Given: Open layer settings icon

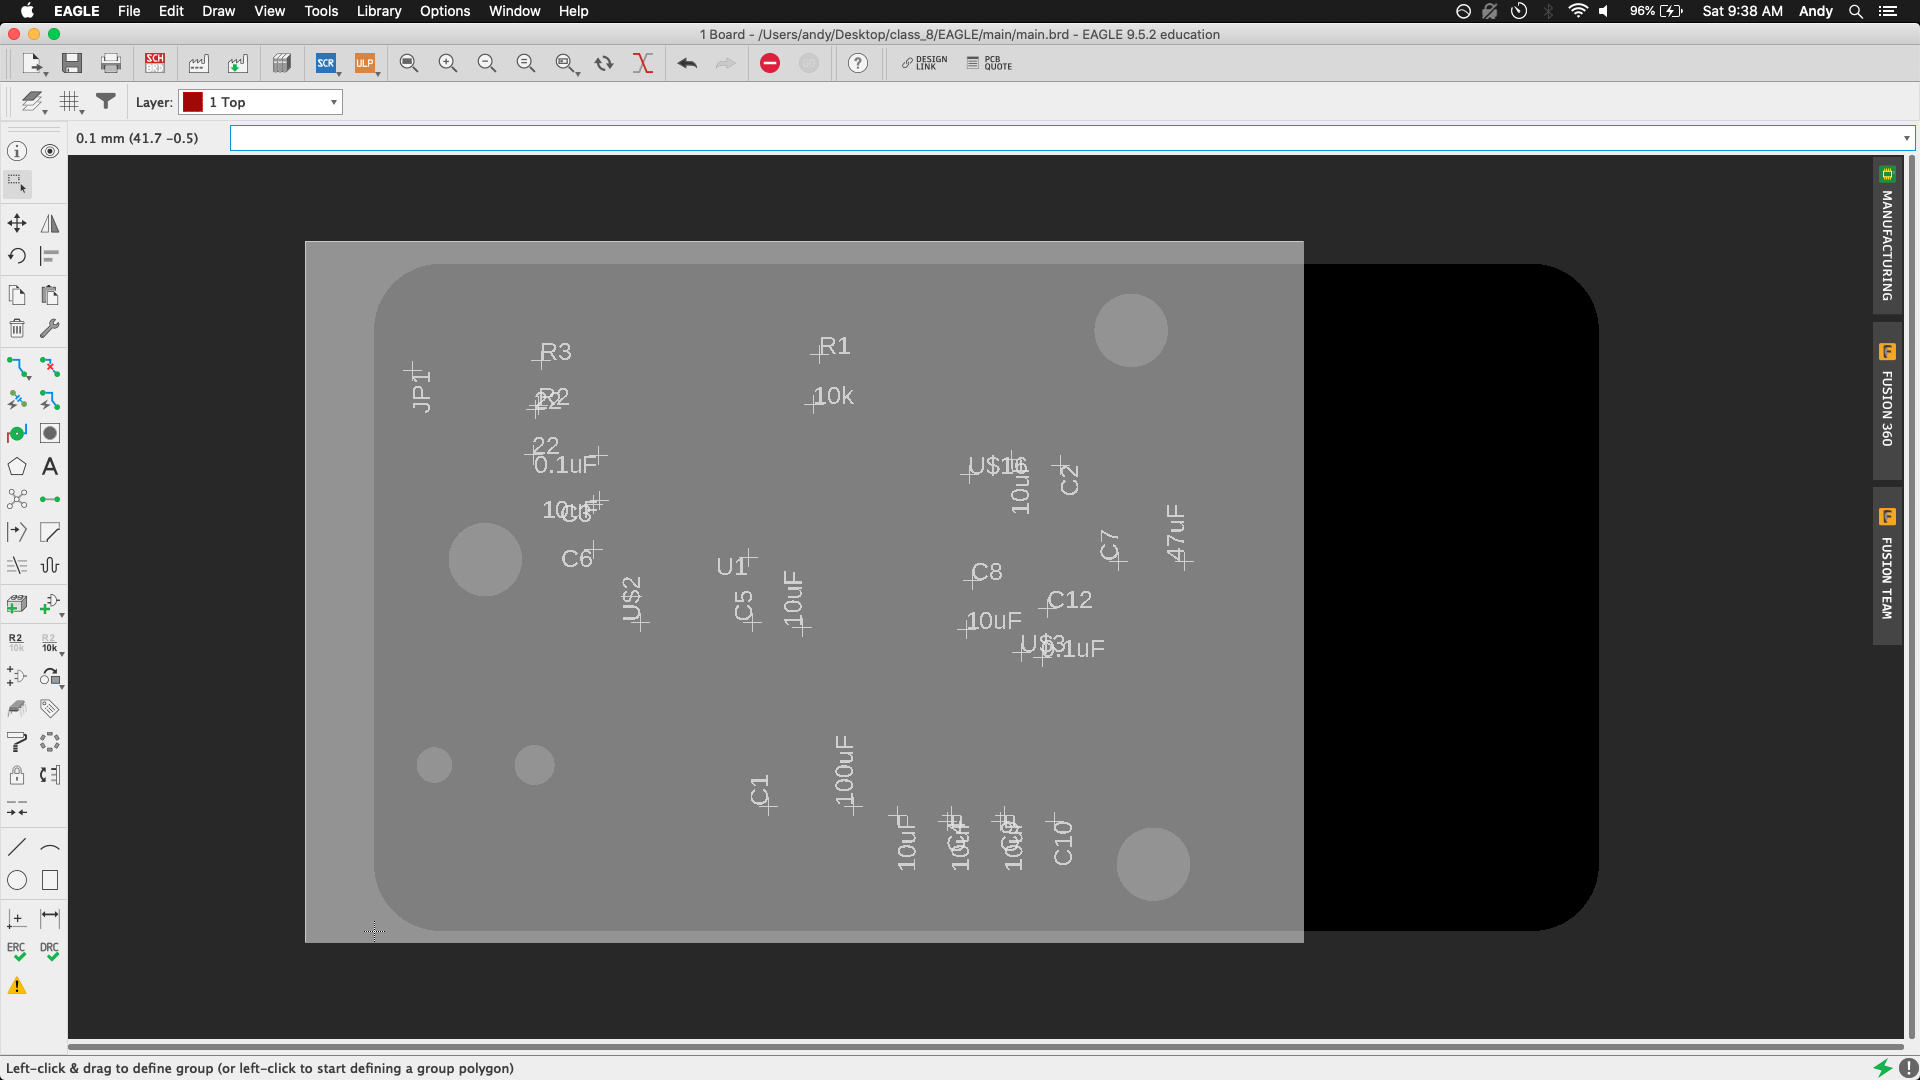Looking at the screenshot, I should (x=33, y=102).
